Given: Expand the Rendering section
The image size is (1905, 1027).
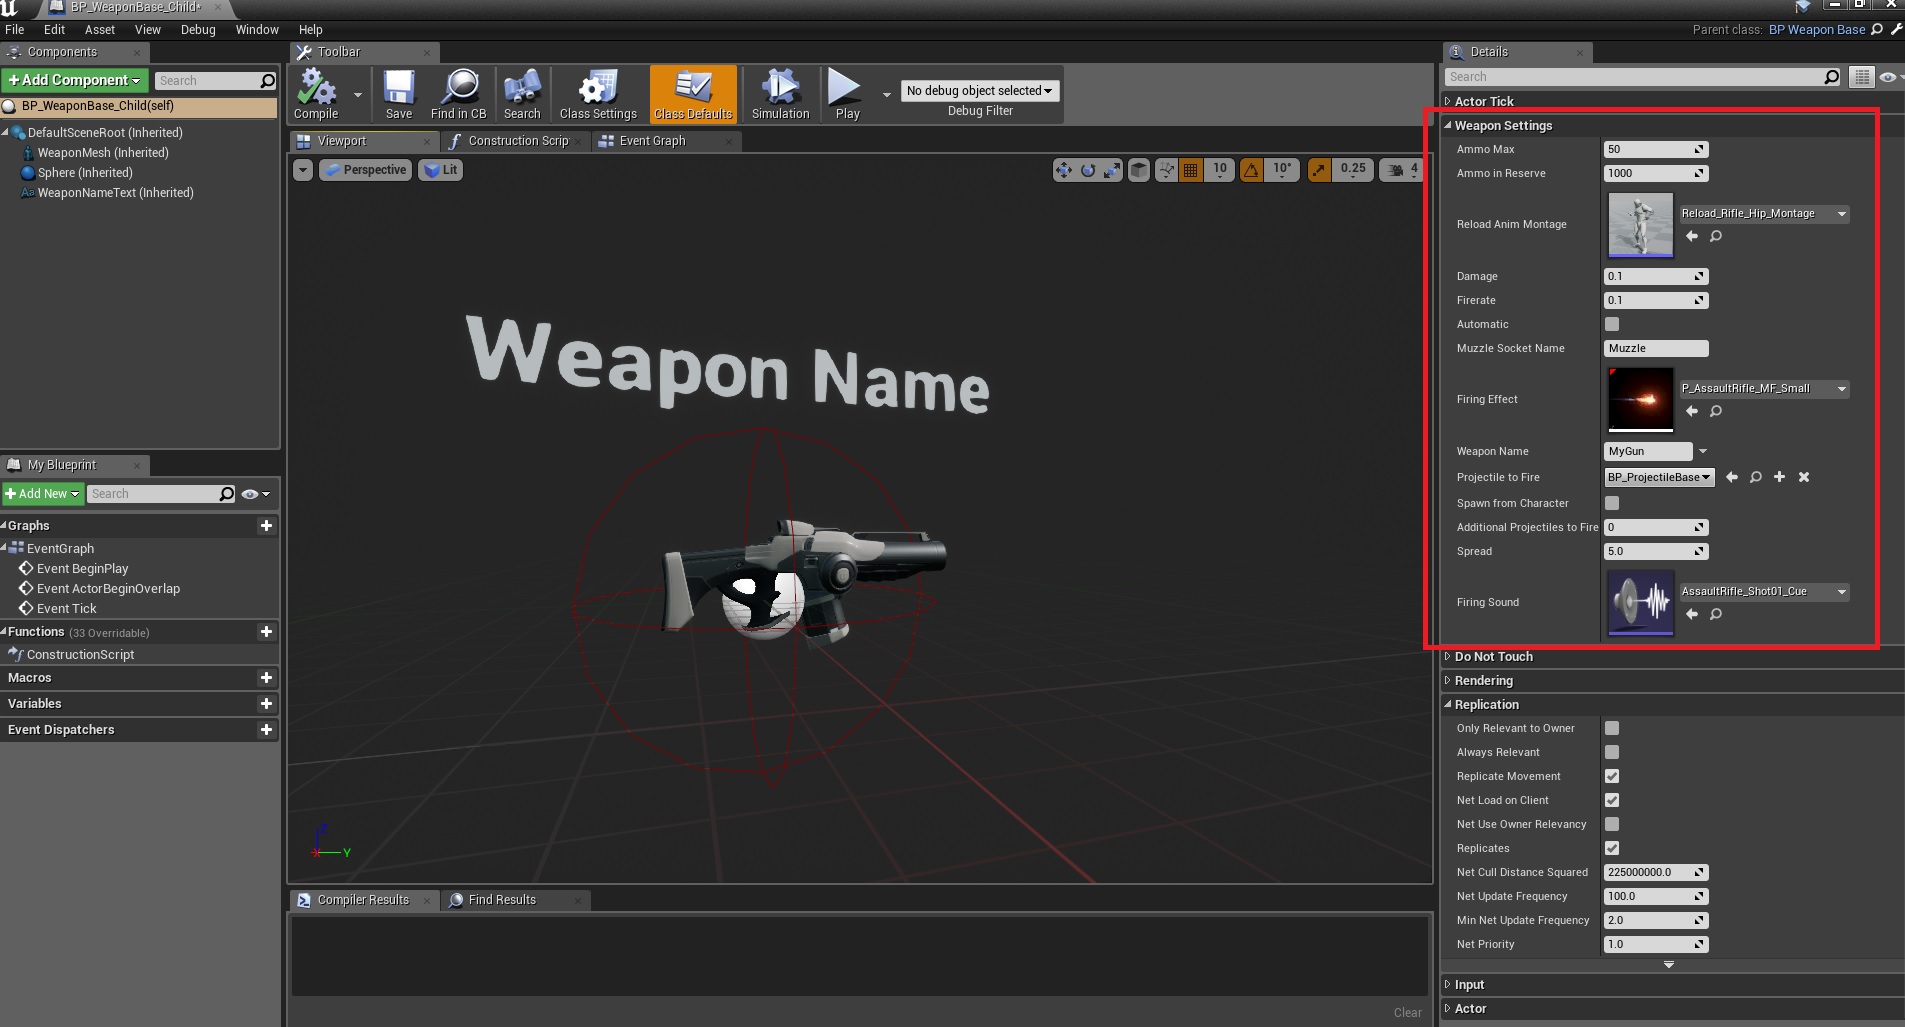Looking at the screenshot, I should pos(1483,681).
